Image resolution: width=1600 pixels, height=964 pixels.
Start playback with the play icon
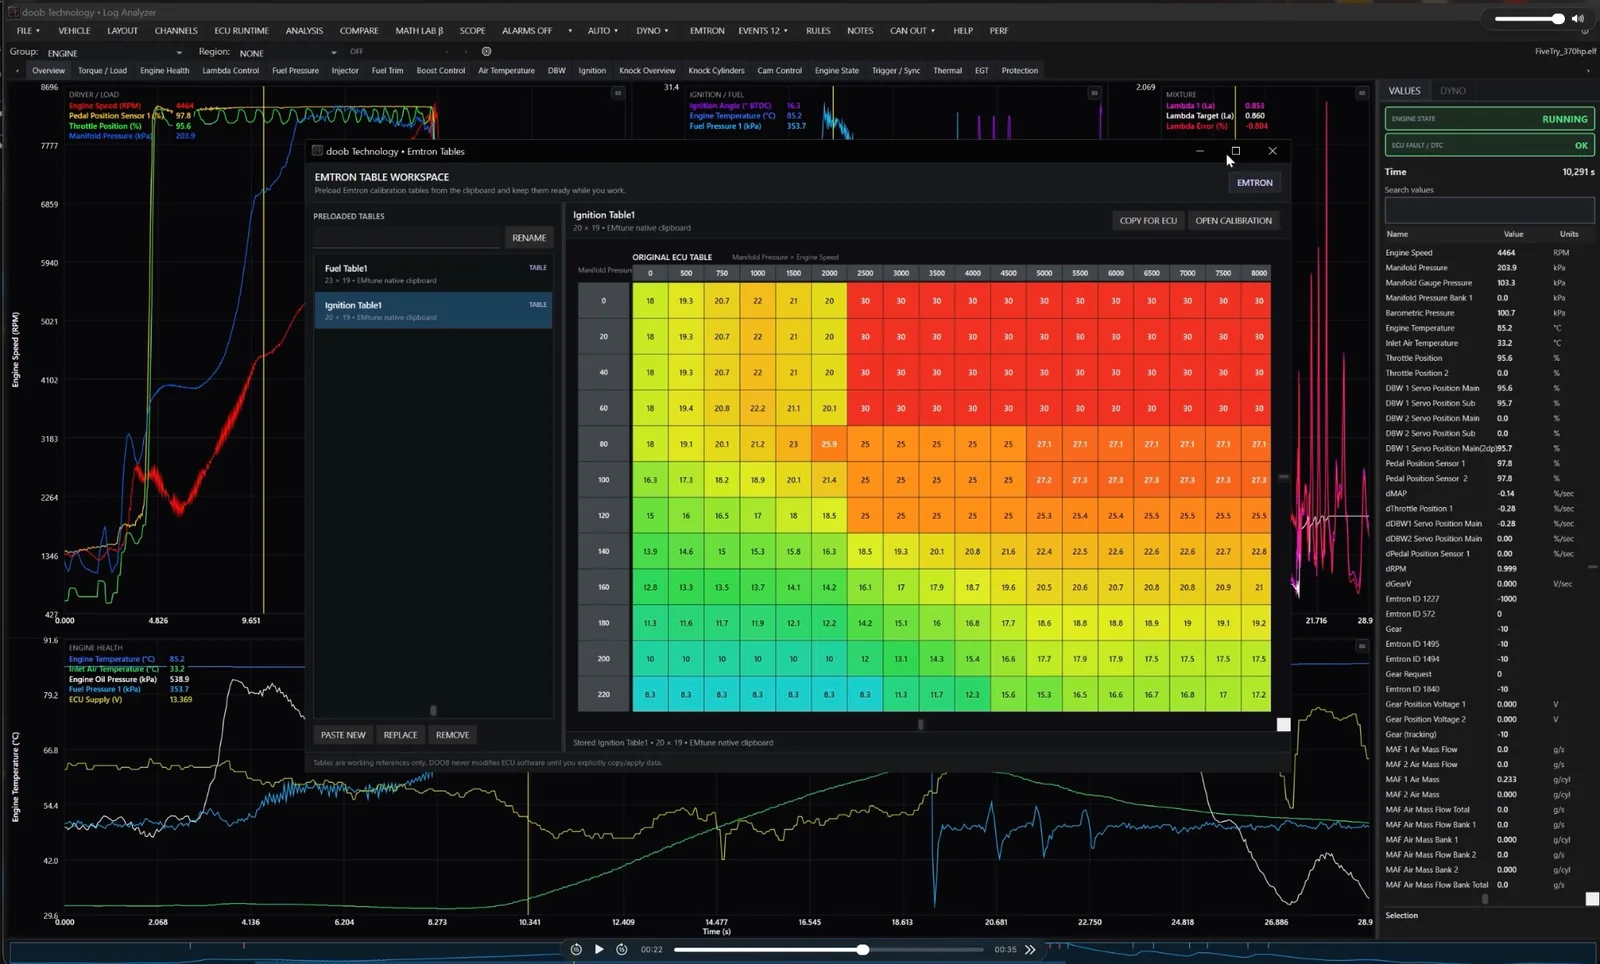[599, 949]
